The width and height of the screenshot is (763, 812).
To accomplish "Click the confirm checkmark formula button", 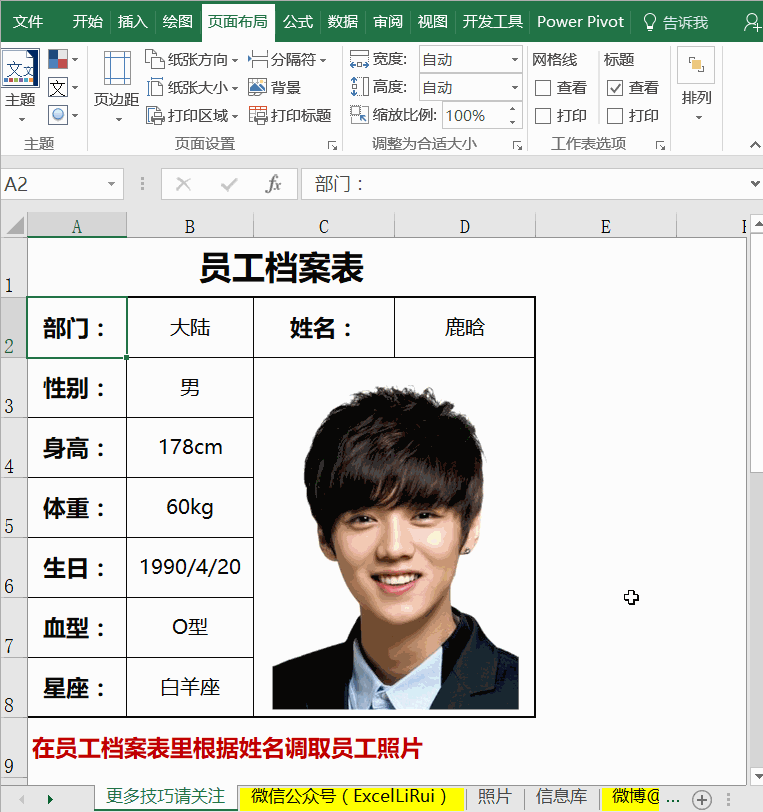I will [228, 184].
